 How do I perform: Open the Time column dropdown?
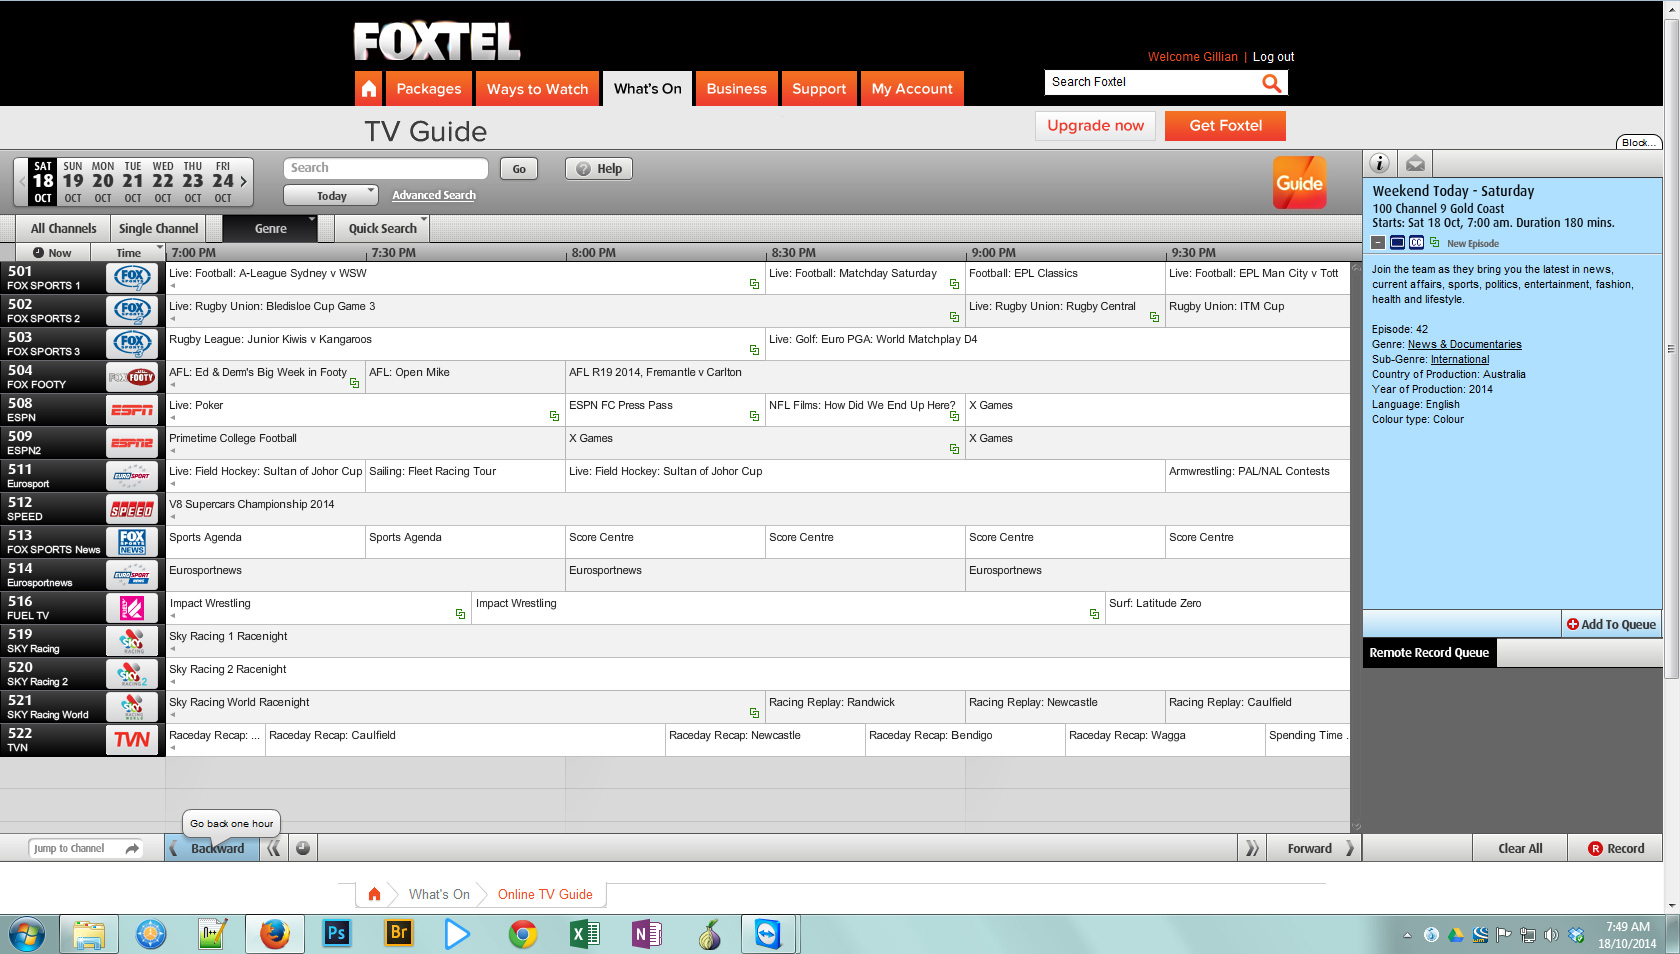(x=128, y=253)
